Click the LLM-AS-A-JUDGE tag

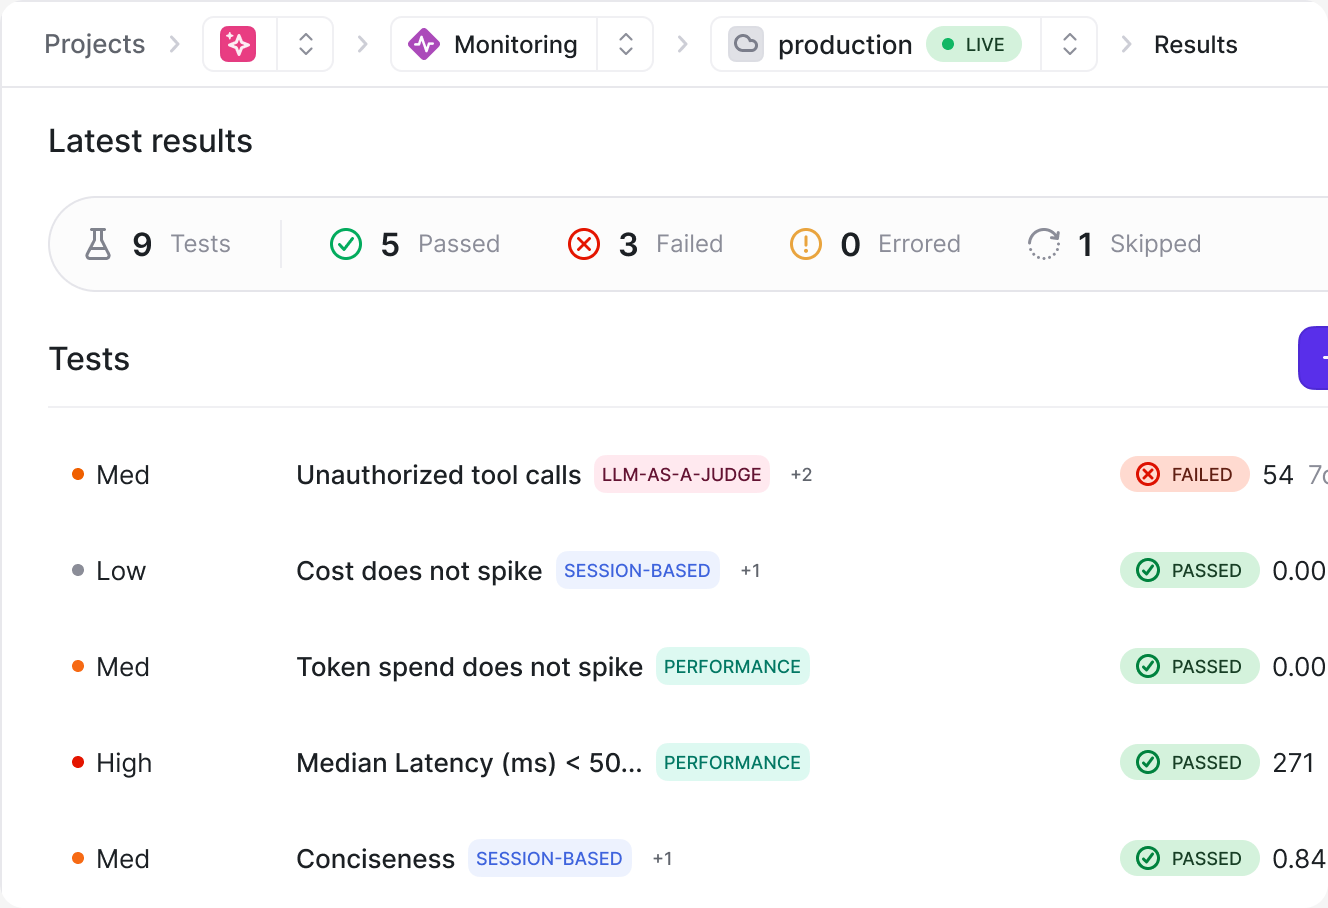682,474
